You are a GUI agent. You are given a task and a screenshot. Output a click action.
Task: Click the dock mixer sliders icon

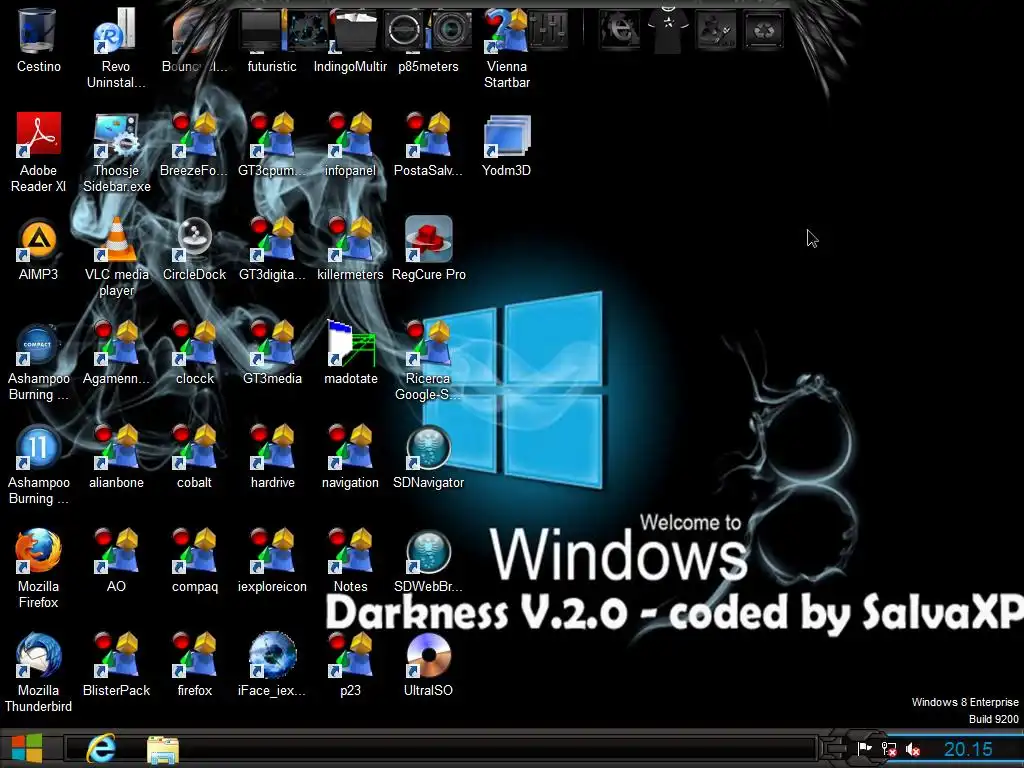click(x=548, y=29)
